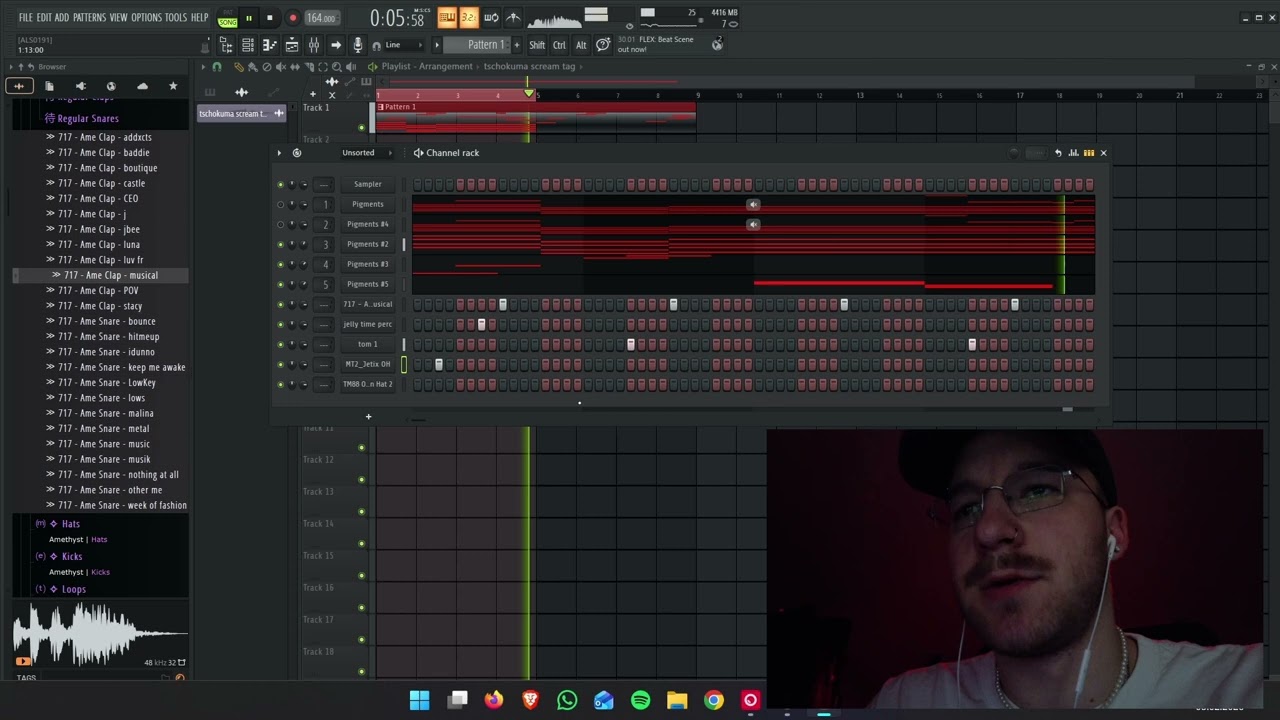Open the Unsorted channel filter dropdown
The height and width of the screenshot is (720, 1280).
pyautogui.click(x=365, y=153)
